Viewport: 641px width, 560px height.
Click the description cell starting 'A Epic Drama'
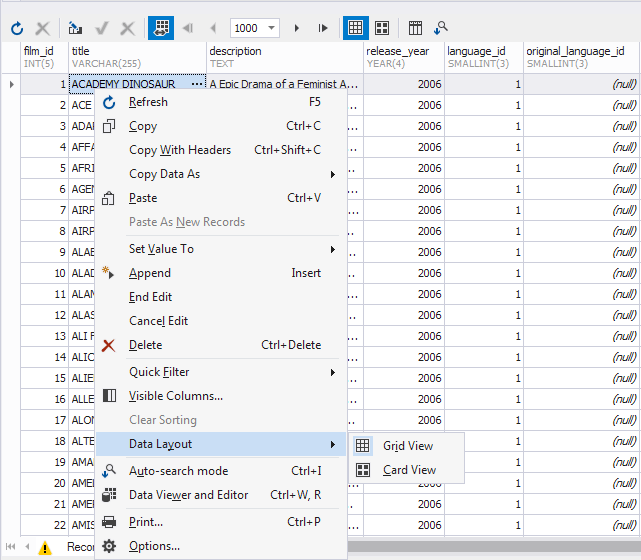tap(285, 84)
